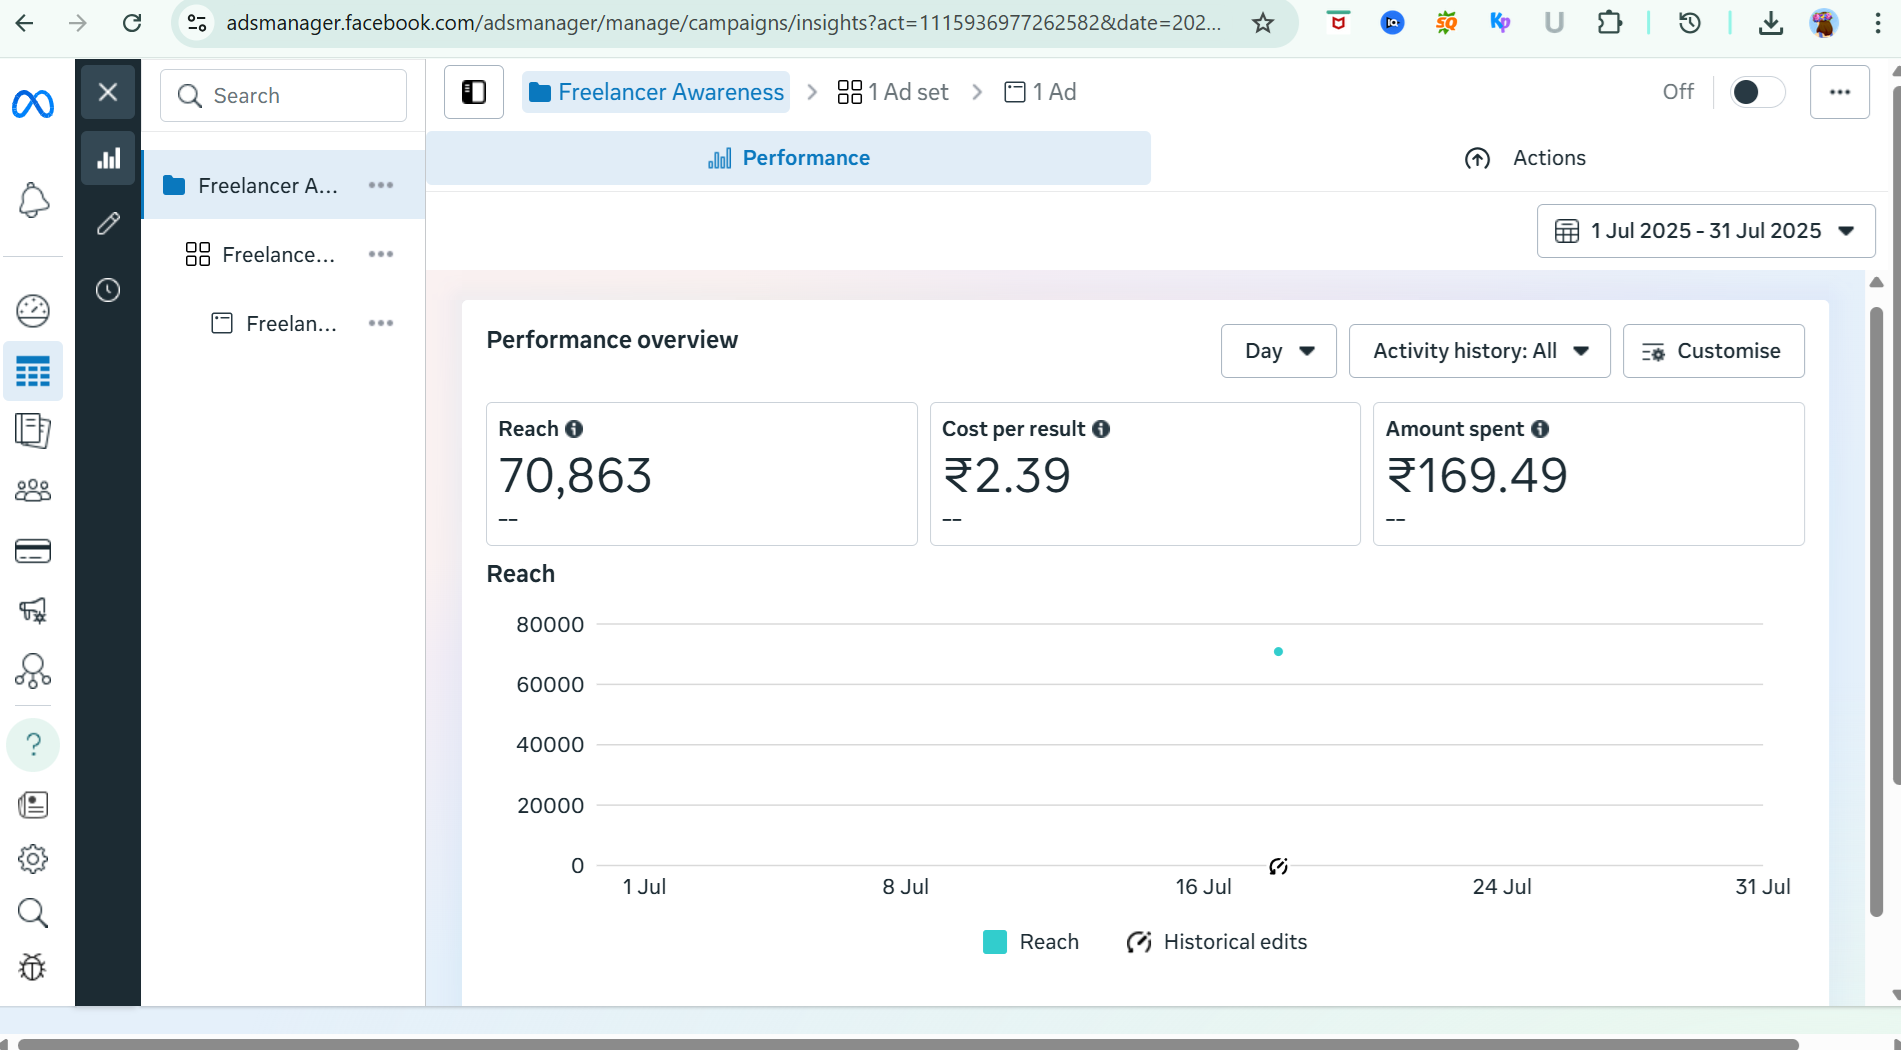This screenshot has height=1050, width=1901.
Task: Open the Settings gear icon
Action: [x=33, y=858]
